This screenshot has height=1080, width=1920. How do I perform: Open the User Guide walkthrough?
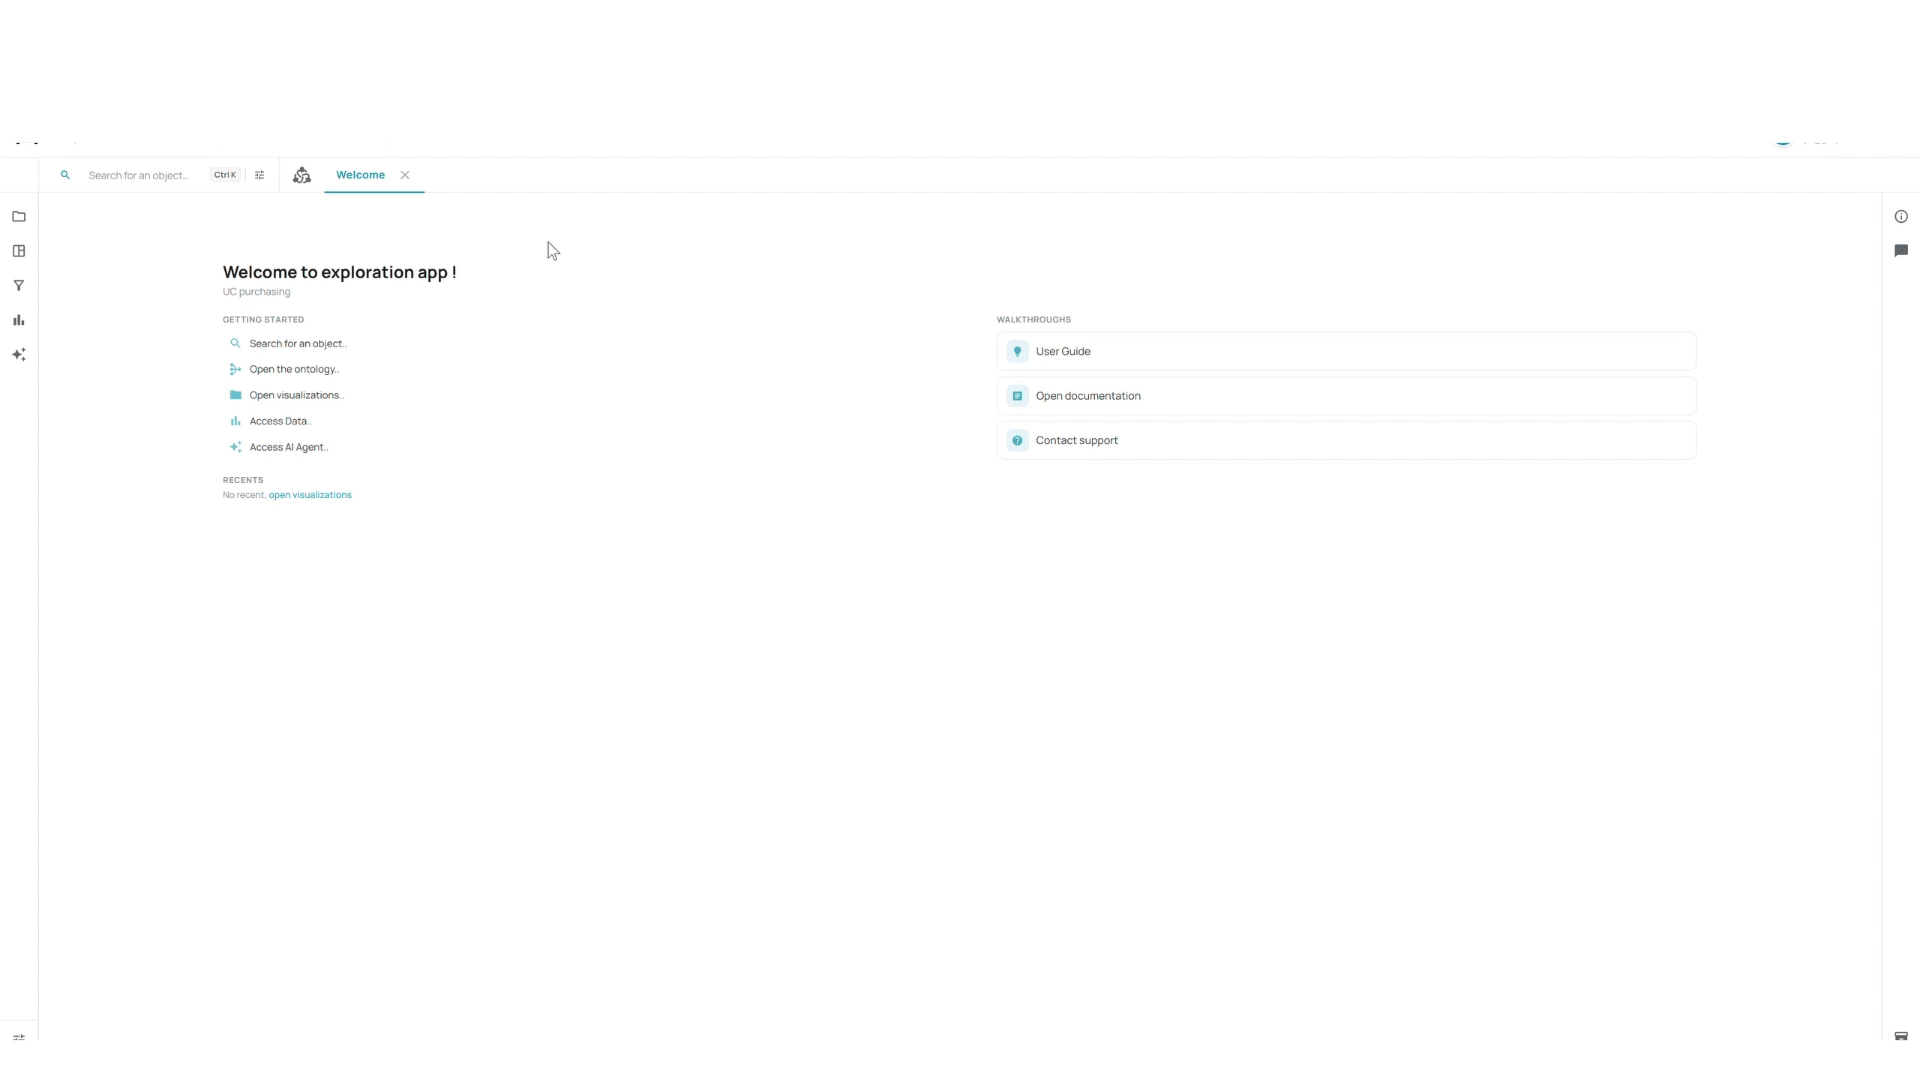point(1346,351)
